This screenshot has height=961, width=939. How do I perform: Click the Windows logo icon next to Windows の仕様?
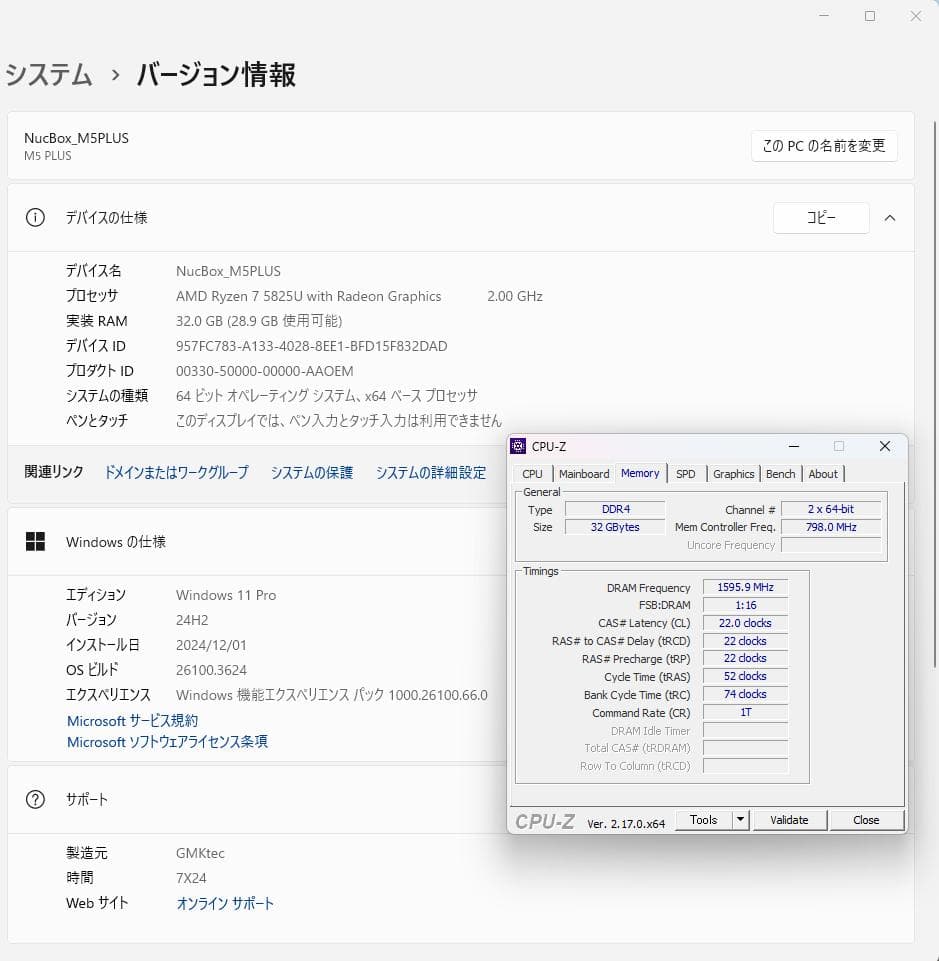click(35, 540)
